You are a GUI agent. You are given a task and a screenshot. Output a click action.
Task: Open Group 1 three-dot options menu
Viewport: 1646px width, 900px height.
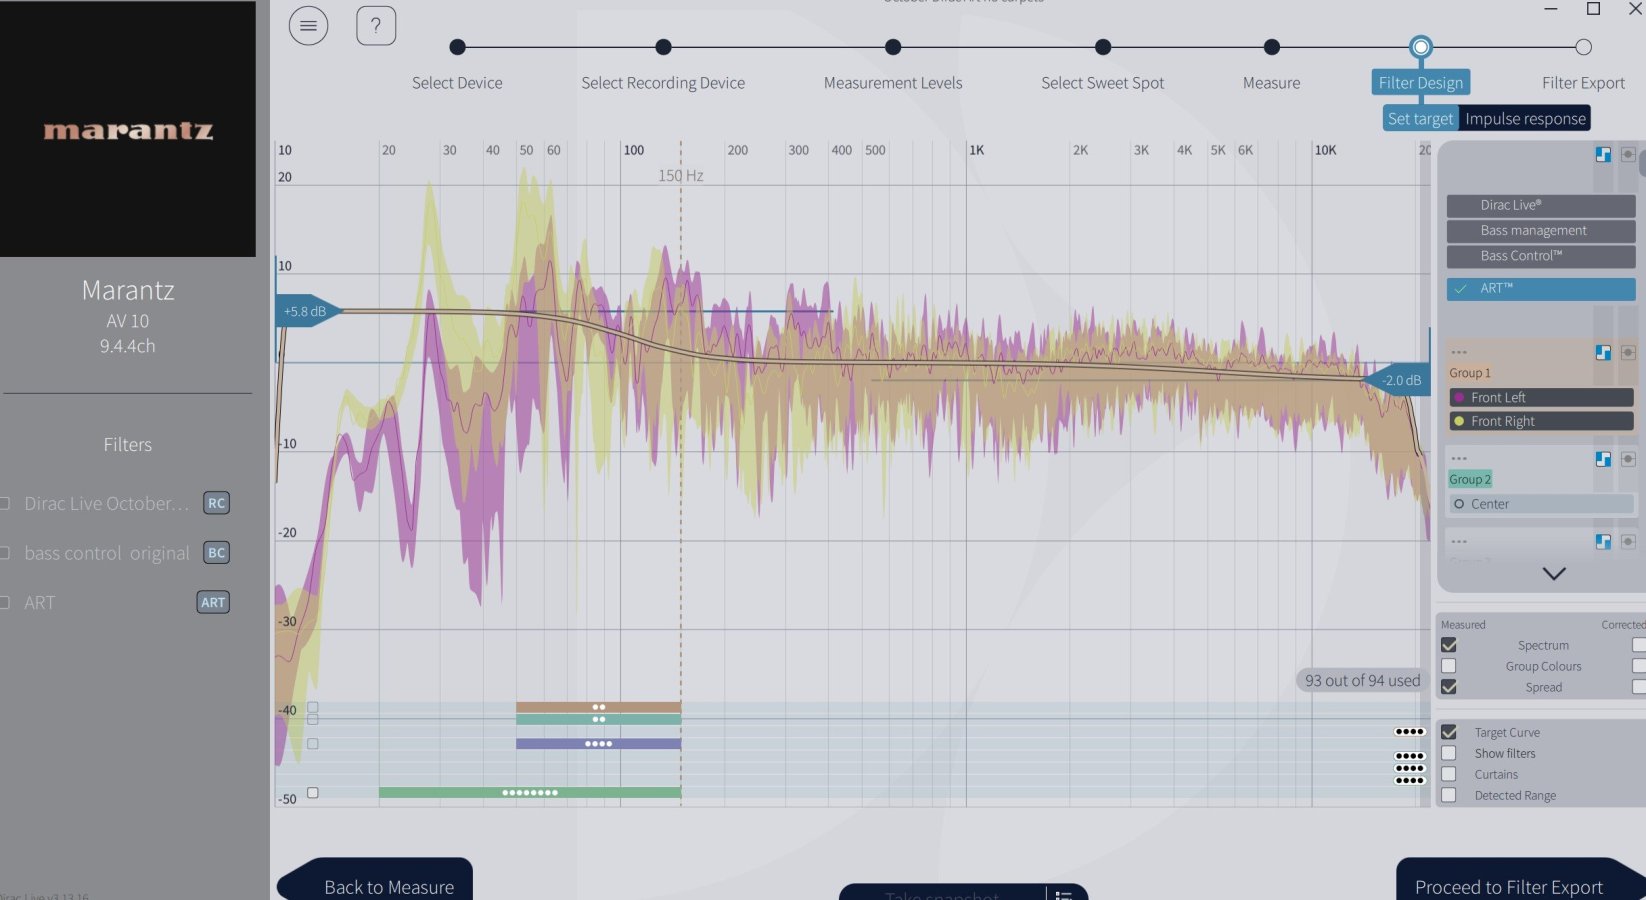(1459, 353)
